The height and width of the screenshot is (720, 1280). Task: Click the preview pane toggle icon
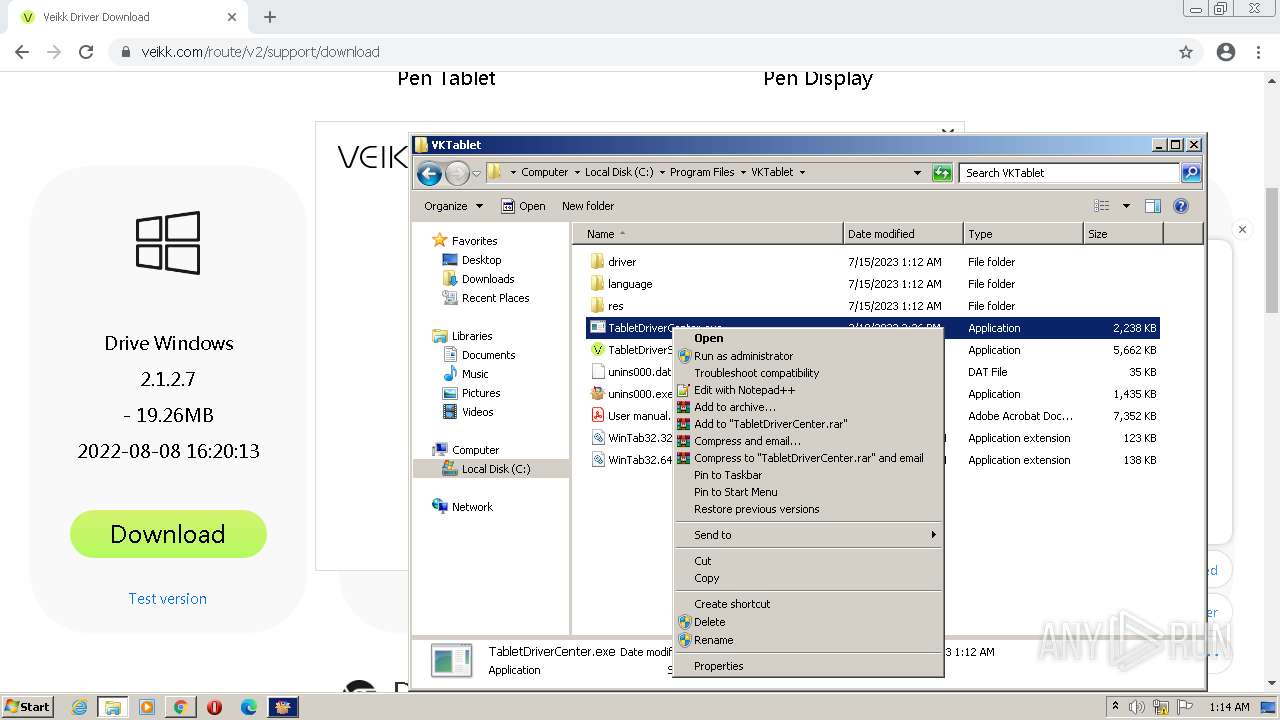1152,206
